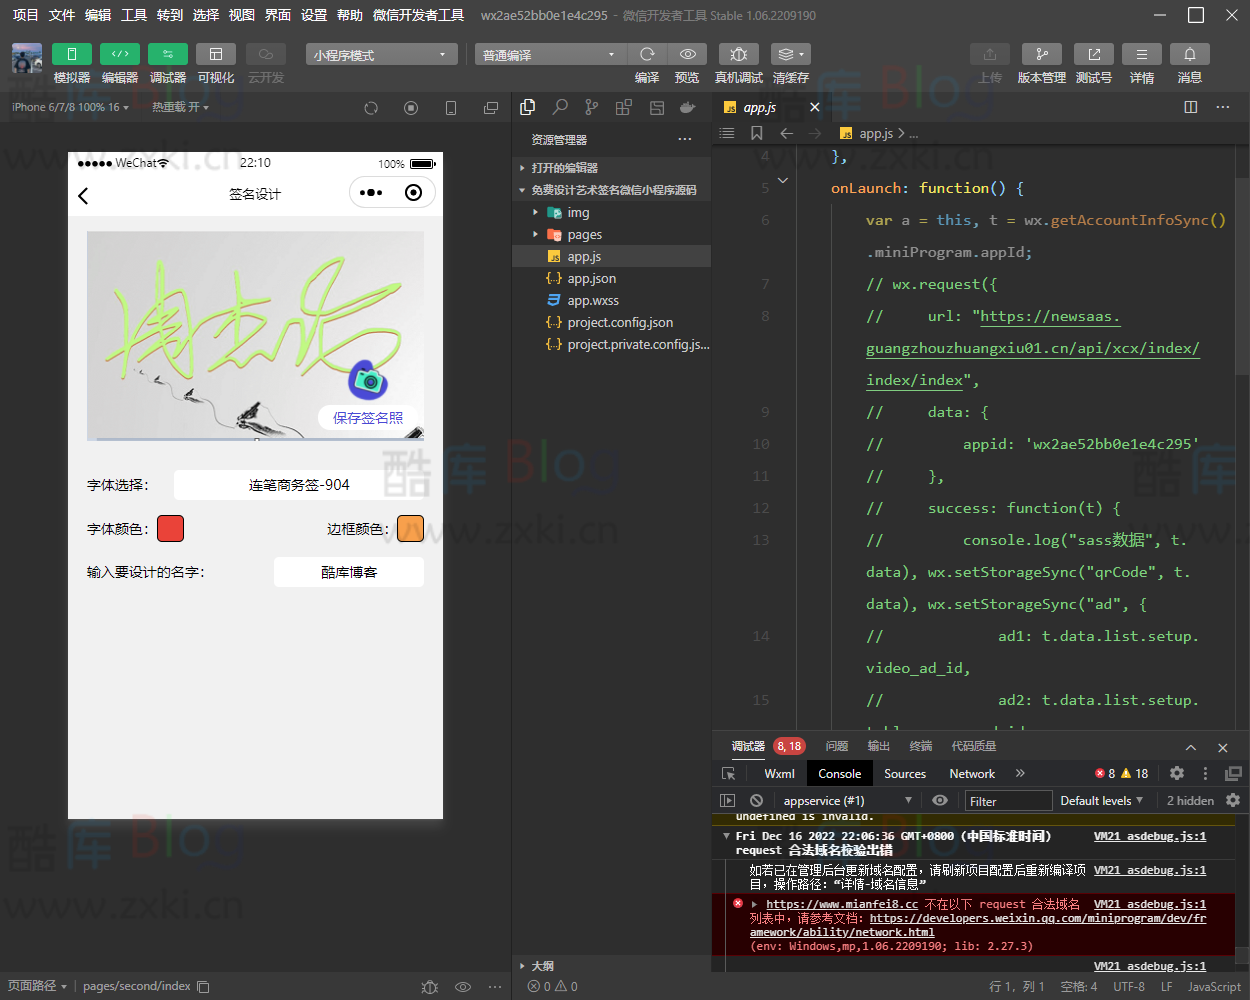Open the 设置 menu in menu bar
1250x1000 pixels.
314,15
